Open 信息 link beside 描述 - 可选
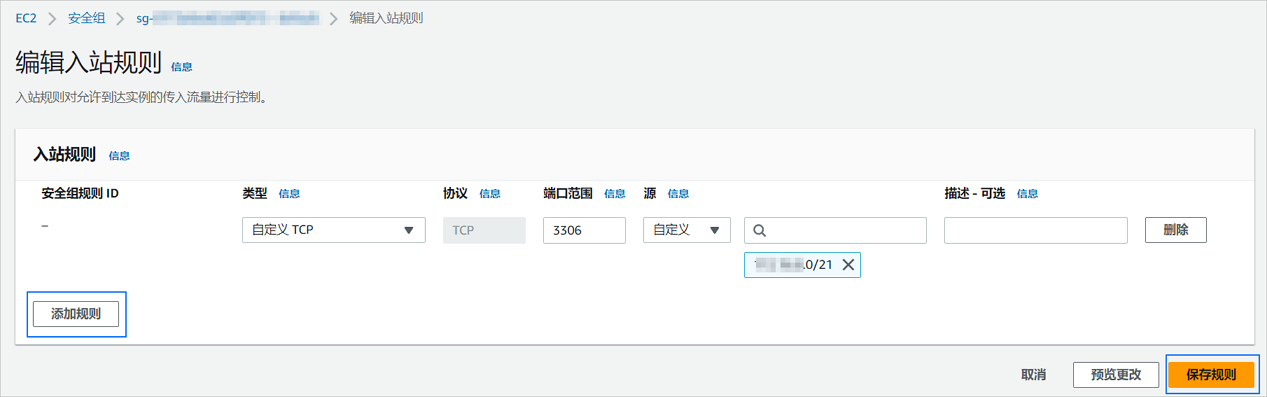 [x=1028, y=194]
